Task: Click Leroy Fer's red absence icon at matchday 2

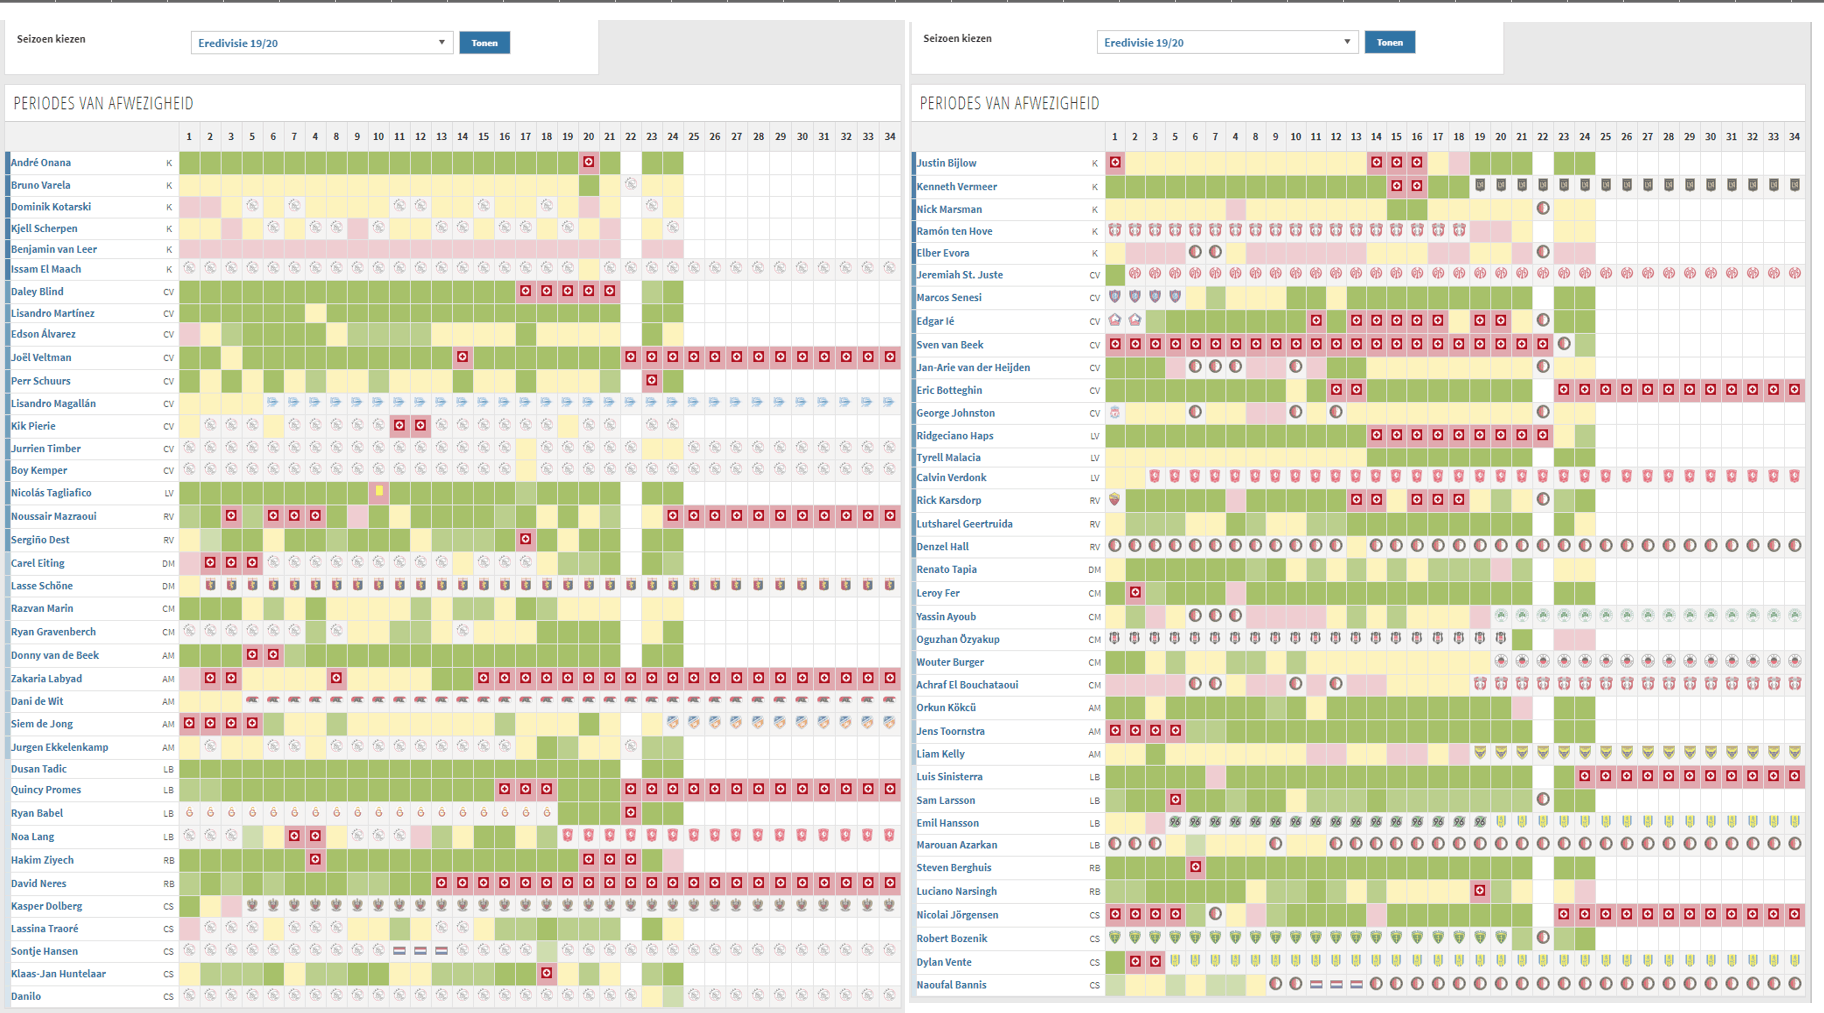Action: (1135, 593)
